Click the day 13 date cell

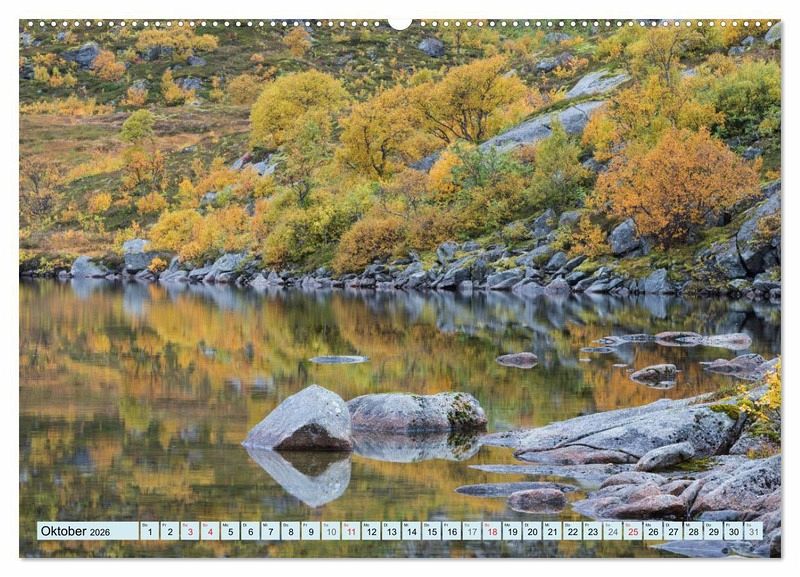click(391, 531)
